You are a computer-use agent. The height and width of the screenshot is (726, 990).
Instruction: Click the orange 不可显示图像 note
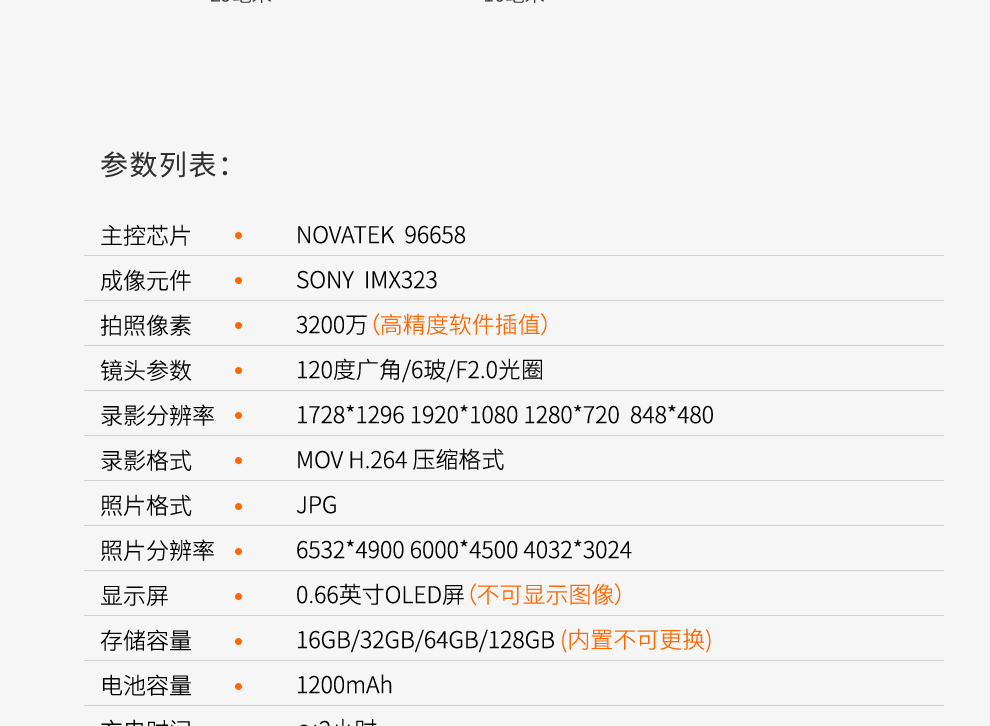tap(546, 595)
